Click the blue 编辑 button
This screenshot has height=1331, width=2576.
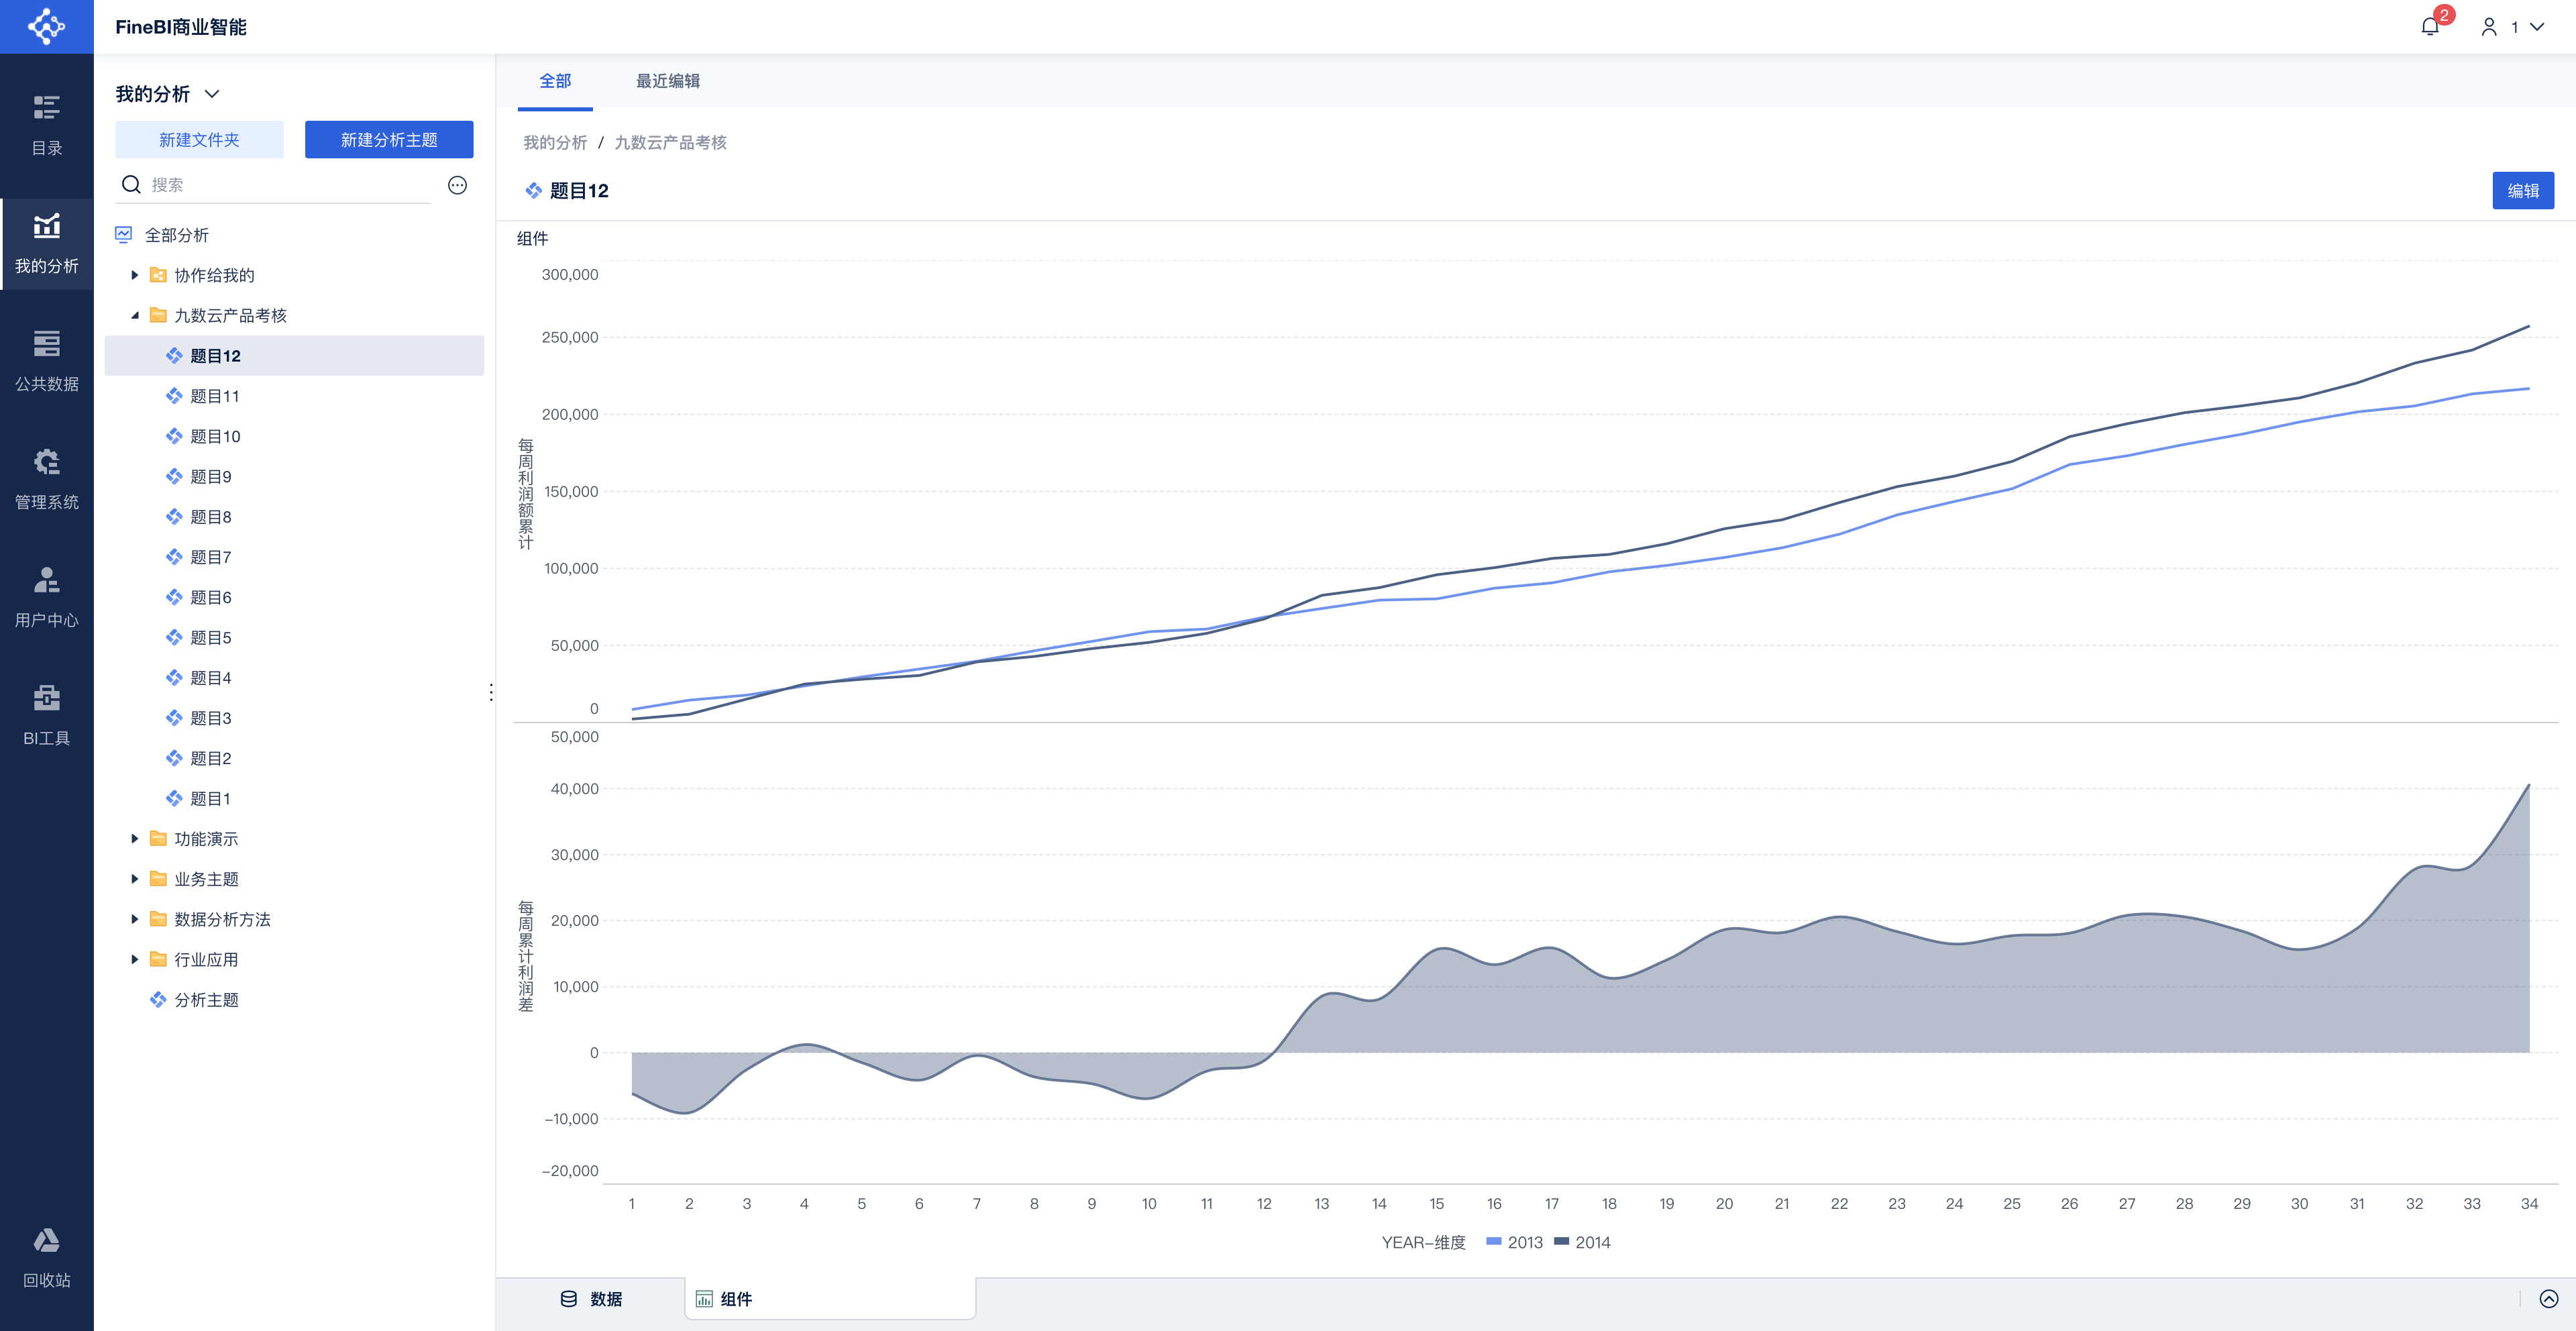[2523, 190]
